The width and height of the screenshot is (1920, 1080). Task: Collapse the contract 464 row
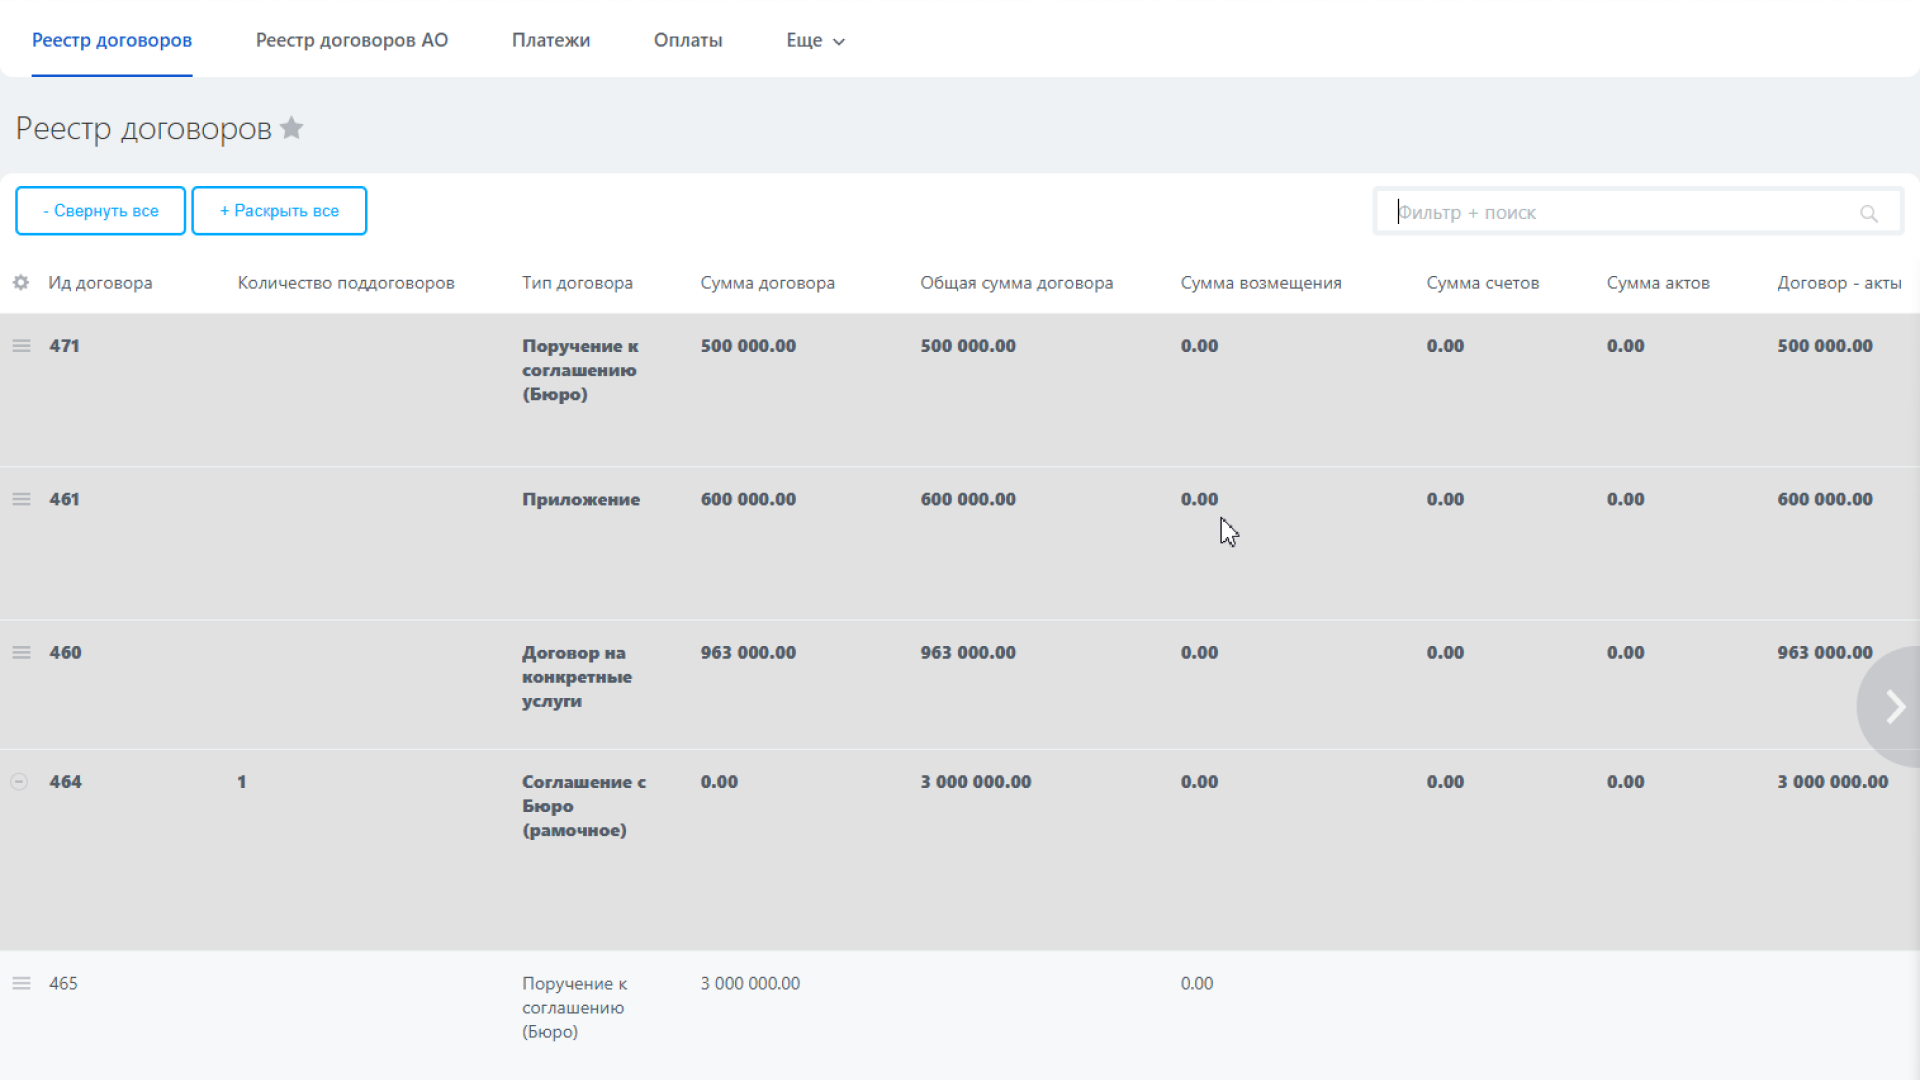point(19,782)
